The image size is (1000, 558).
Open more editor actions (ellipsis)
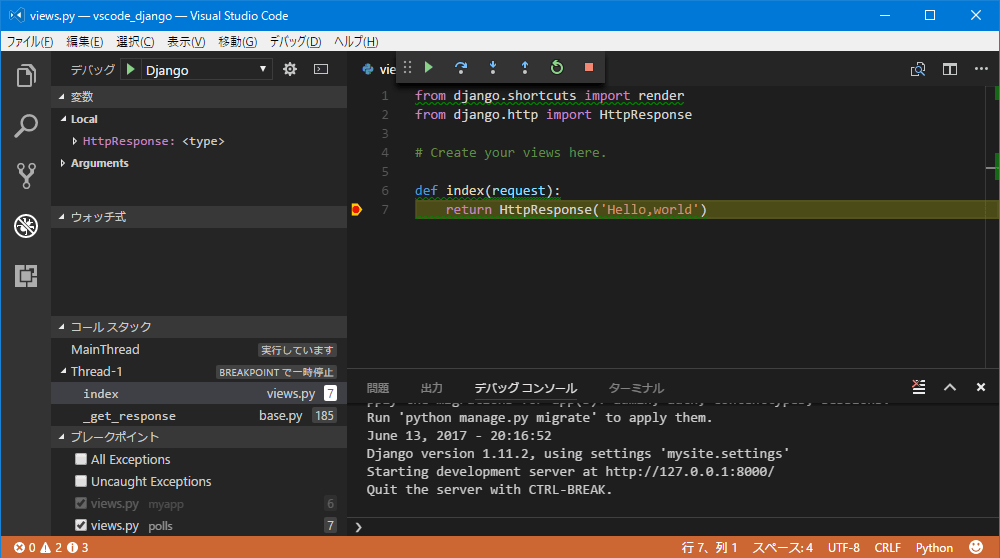pos(982,69)
